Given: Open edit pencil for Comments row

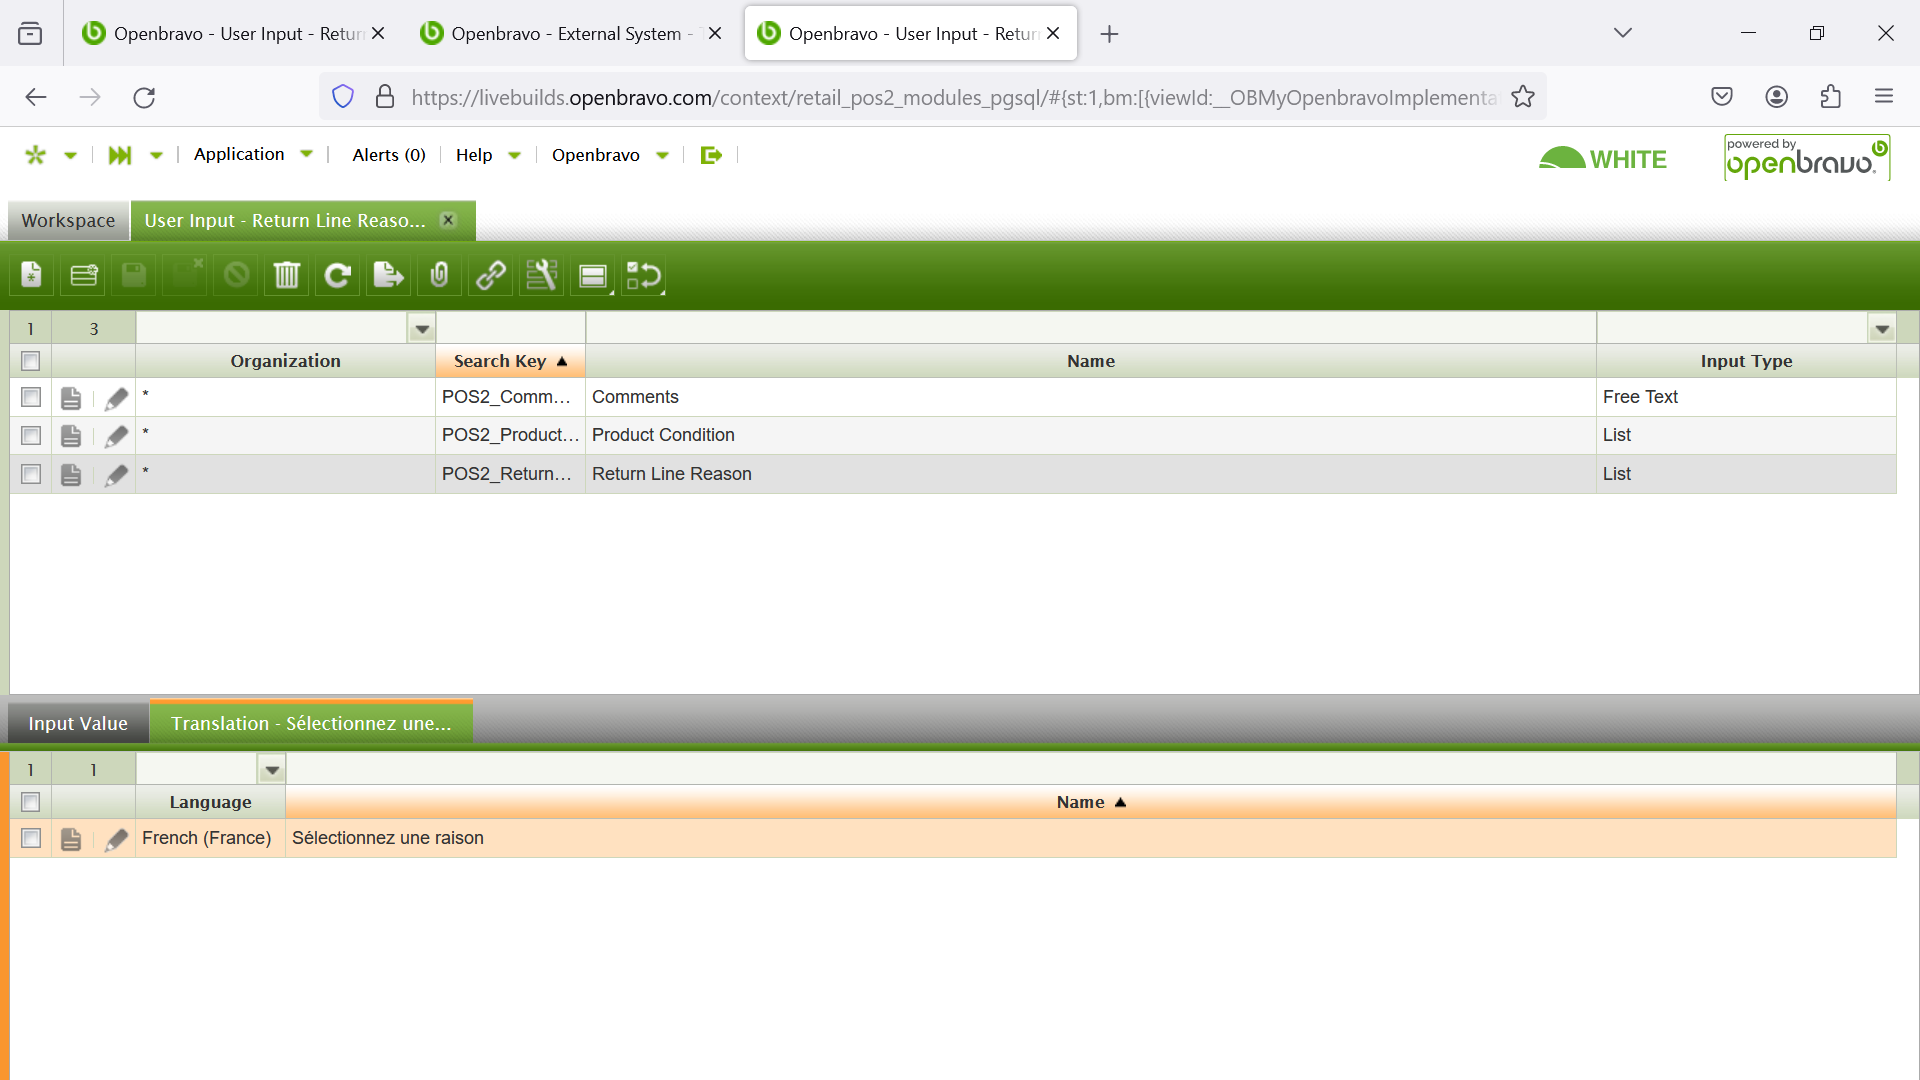Looking at the screenshot, I should click(x=116, y=398).
